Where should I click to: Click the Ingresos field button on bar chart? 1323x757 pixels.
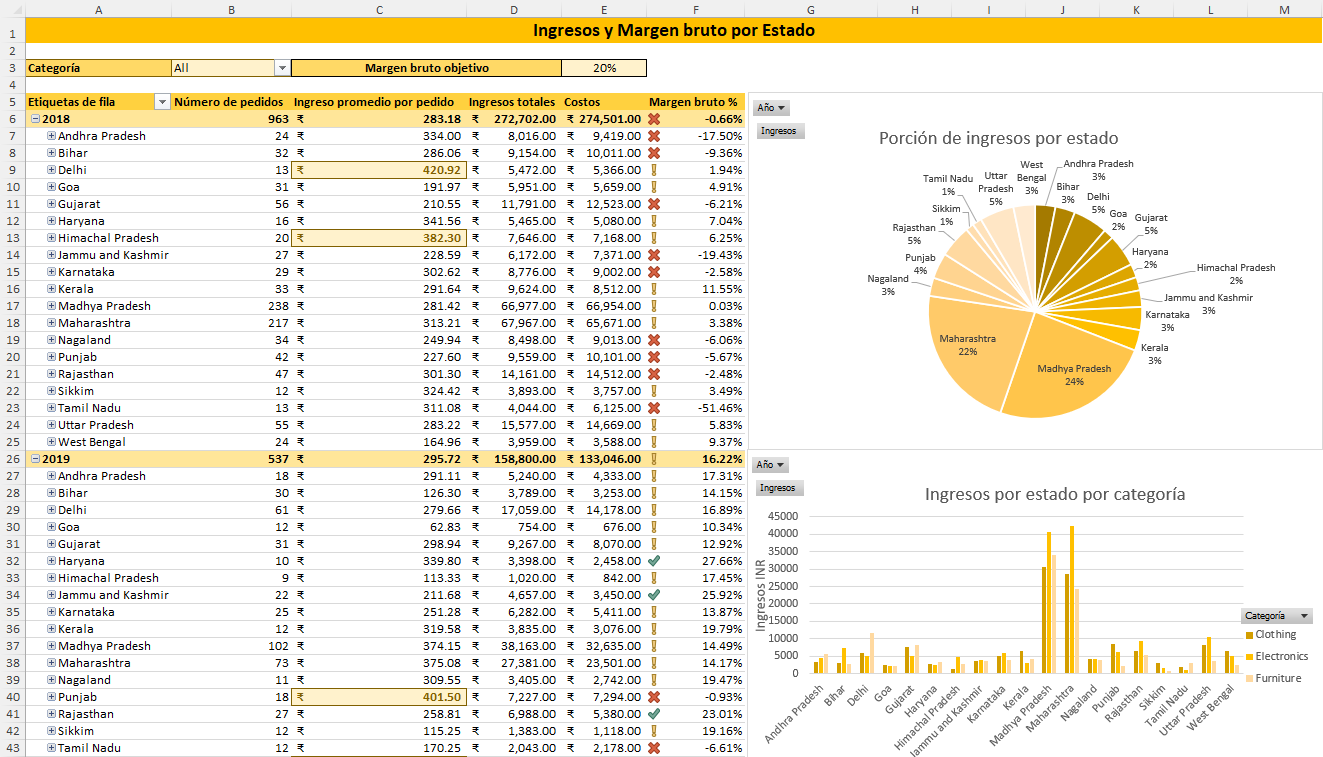coord(779,488)
